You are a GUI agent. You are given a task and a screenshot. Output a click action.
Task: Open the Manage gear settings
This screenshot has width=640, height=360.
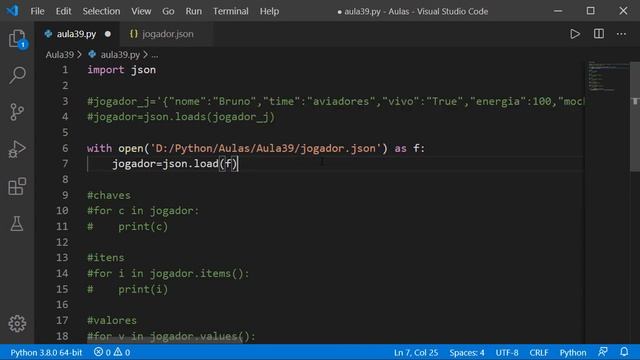click(17, 323)
